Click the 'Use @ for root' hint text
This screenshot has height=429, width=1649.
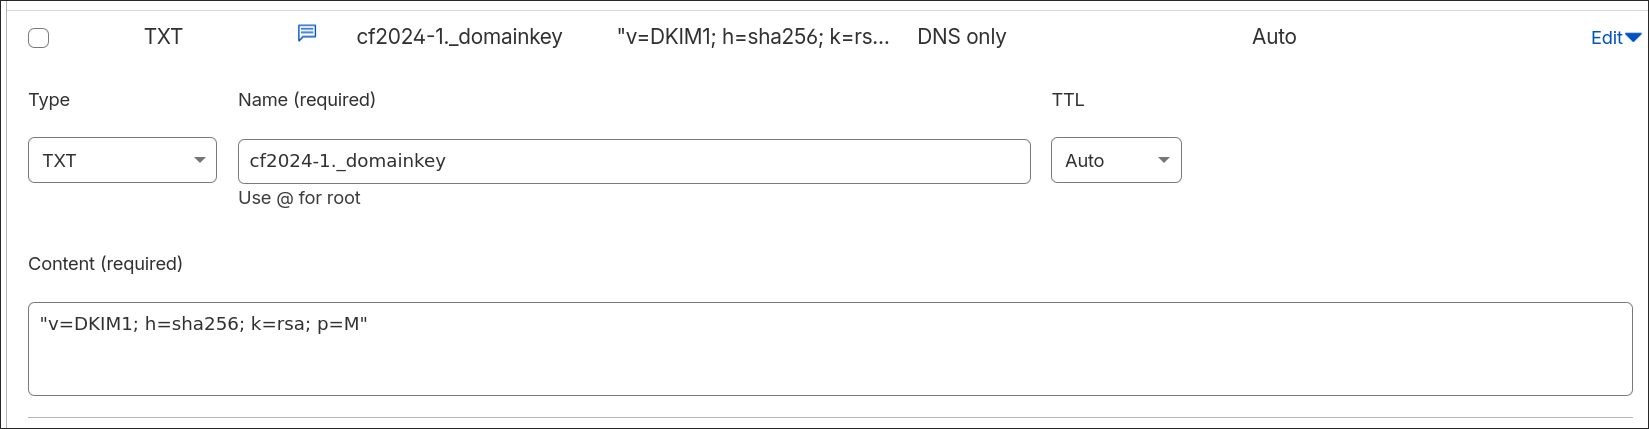point(299,198)
